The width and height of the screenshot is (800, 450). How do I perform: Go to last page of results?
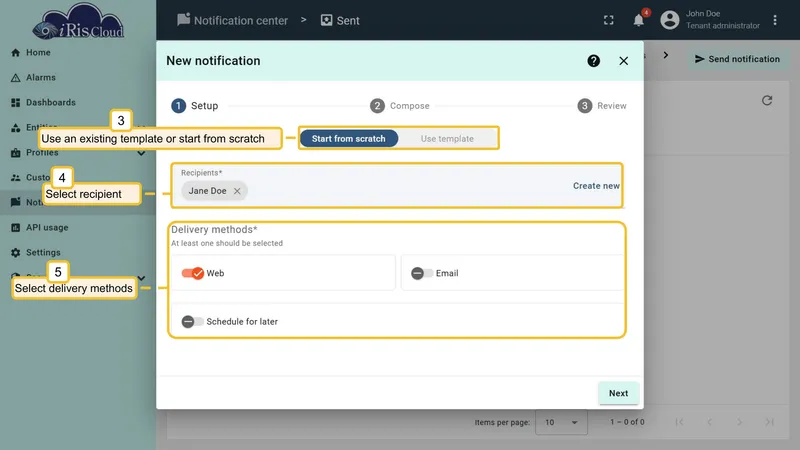pyautogui.click(x=769, y=422)
